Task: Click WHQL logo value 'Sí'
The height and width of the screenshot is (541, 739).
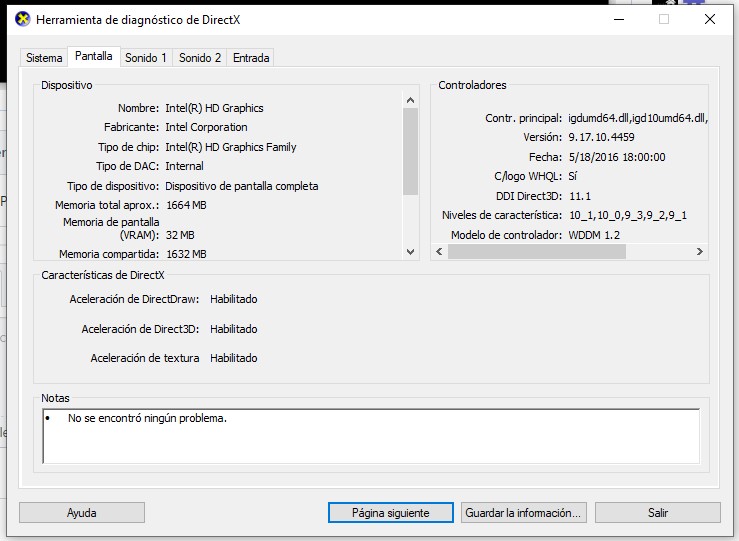Action: (x=573, y=176)
